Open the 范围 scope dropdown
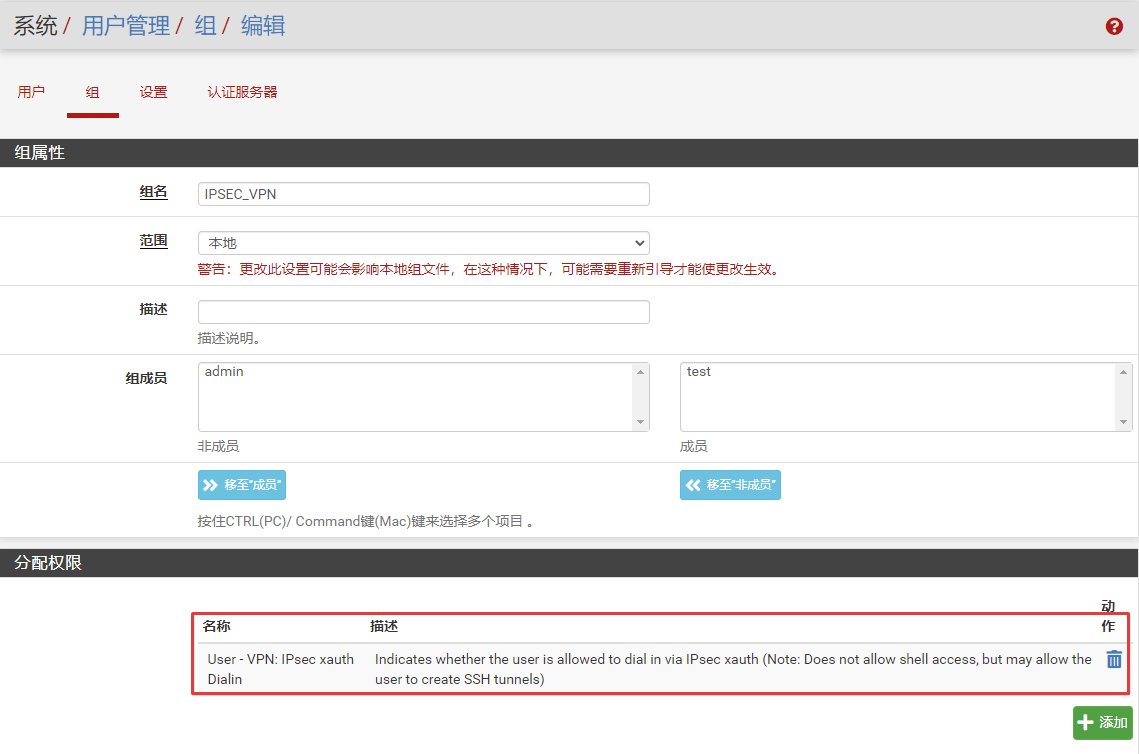Image resolution: width=1139 pixels, height=754 pixels. (x=423, y=243)
